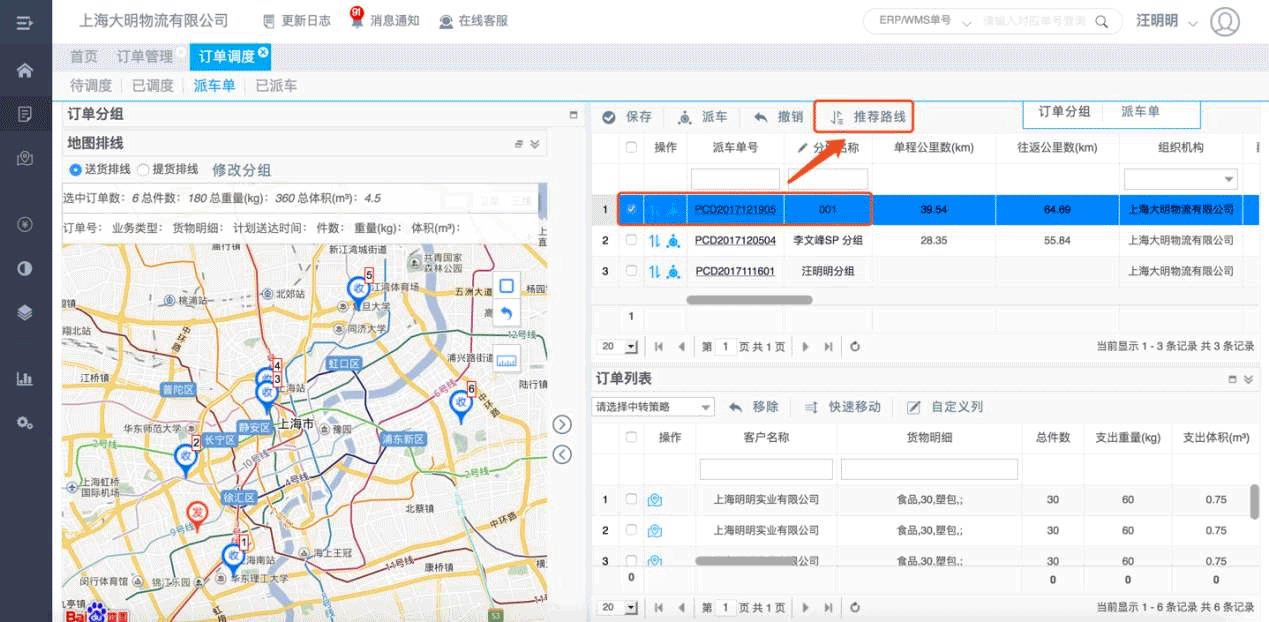1269x622 pixels.
Task: Click the red 发 origin marker on map
Action: (198, 514)
